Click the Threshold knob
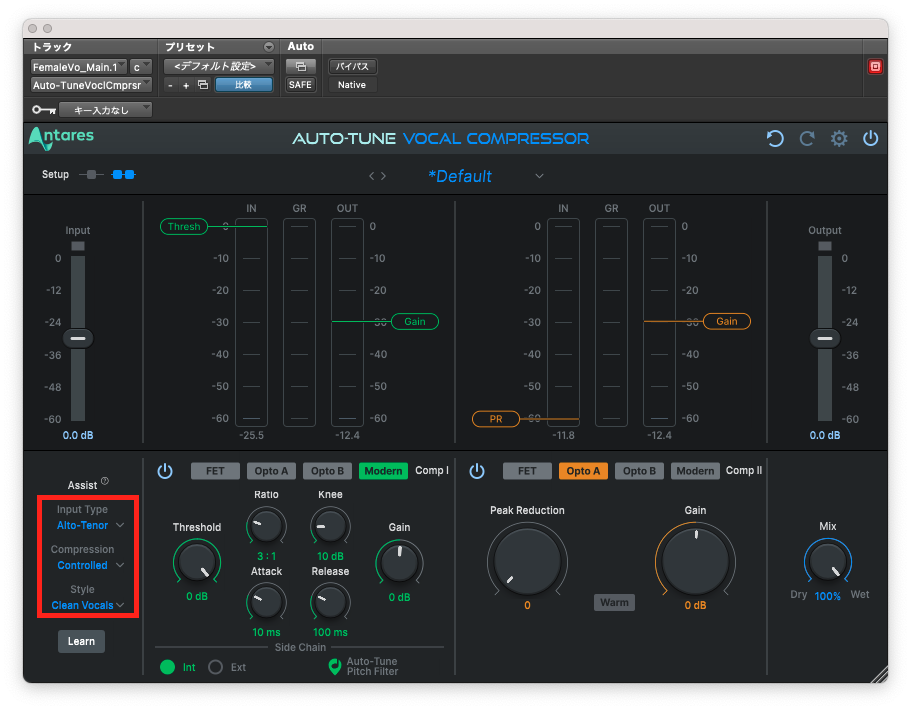 click(197, 561)
